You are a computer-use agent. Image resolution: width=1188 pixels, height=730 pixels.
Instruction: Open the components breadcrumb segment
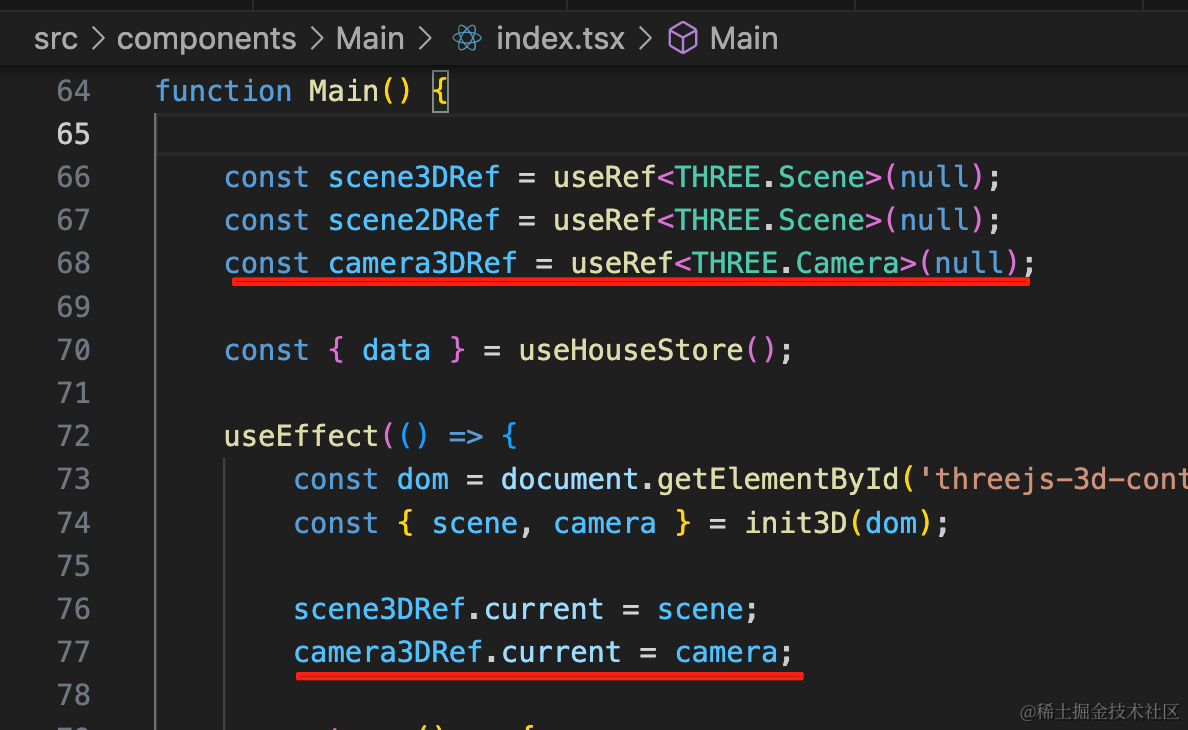(x=206, y=39)
